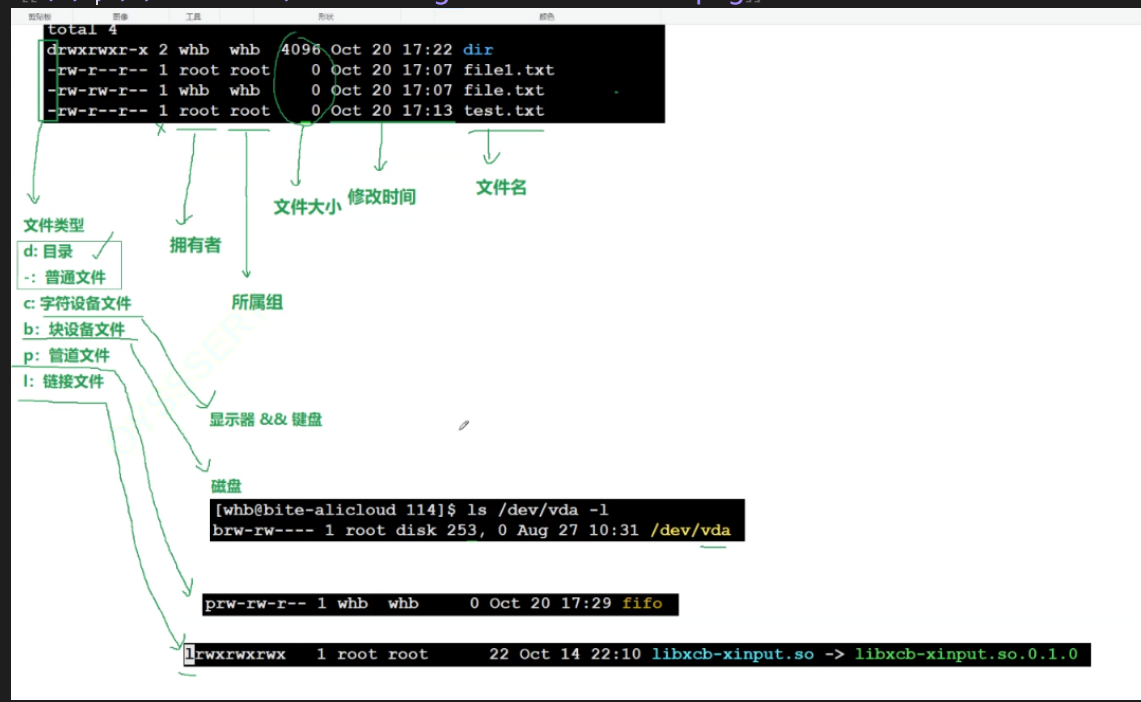Screen dimensions: 1141x702
Task: Click the 'c: 字符设备文件' annotation line
Action: 77,304
